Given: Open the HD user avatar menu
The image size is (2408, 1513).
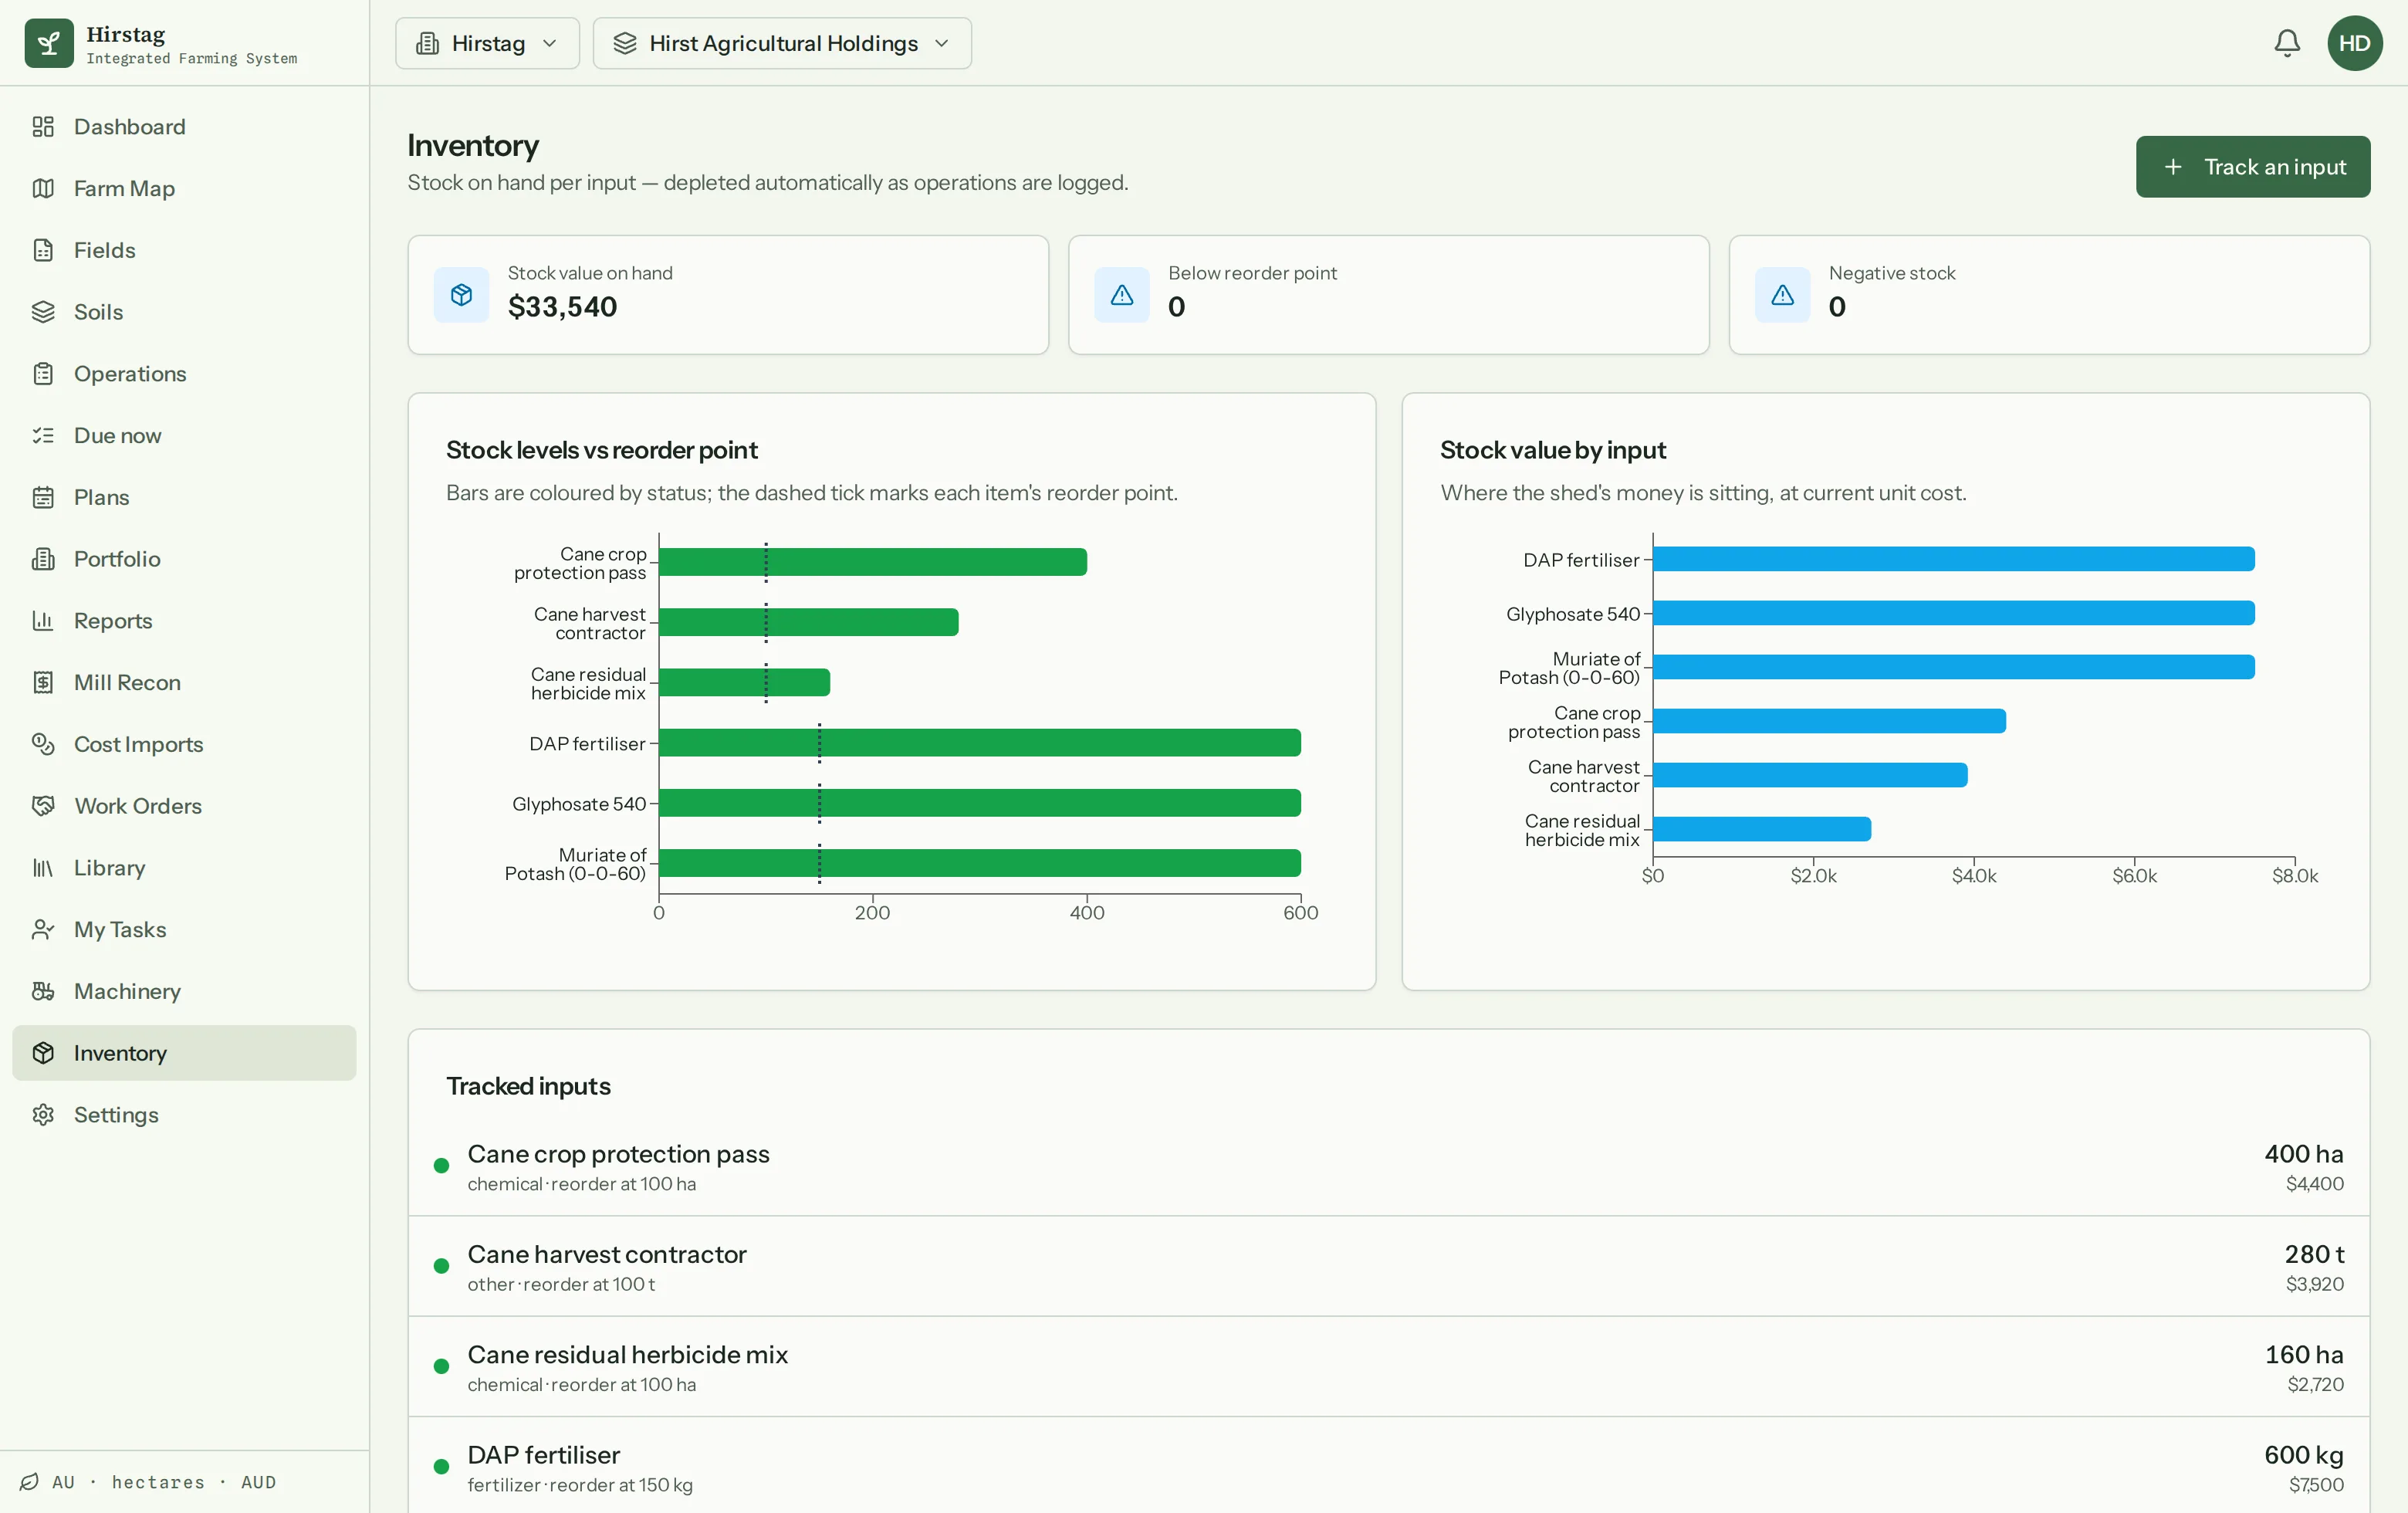Looking at the screenshot, I should (2354, 43).
